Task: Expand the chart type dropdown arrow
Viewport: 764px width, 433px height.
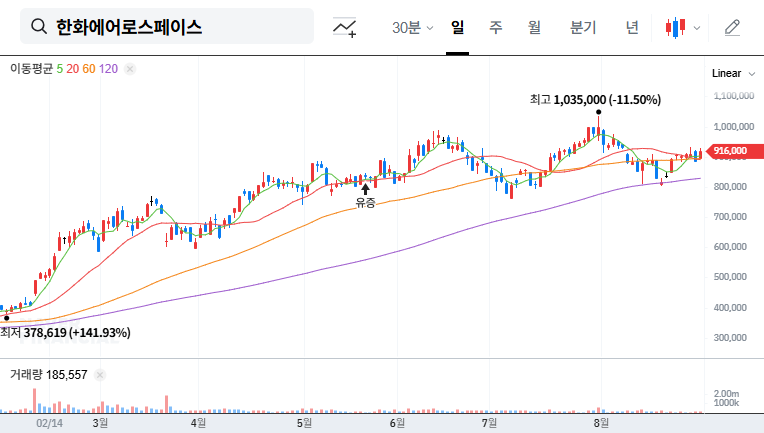Action: [x=697, y=28]
